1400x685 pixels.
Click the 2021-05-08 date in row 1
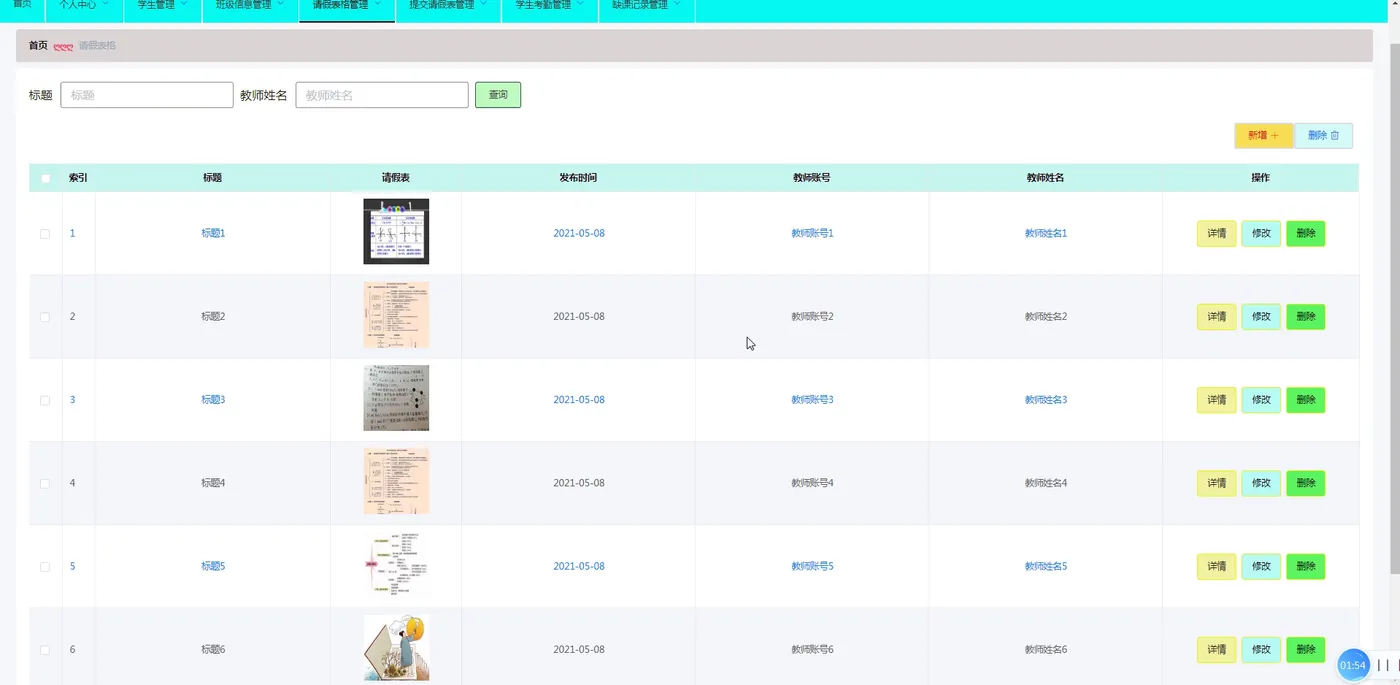579,234
